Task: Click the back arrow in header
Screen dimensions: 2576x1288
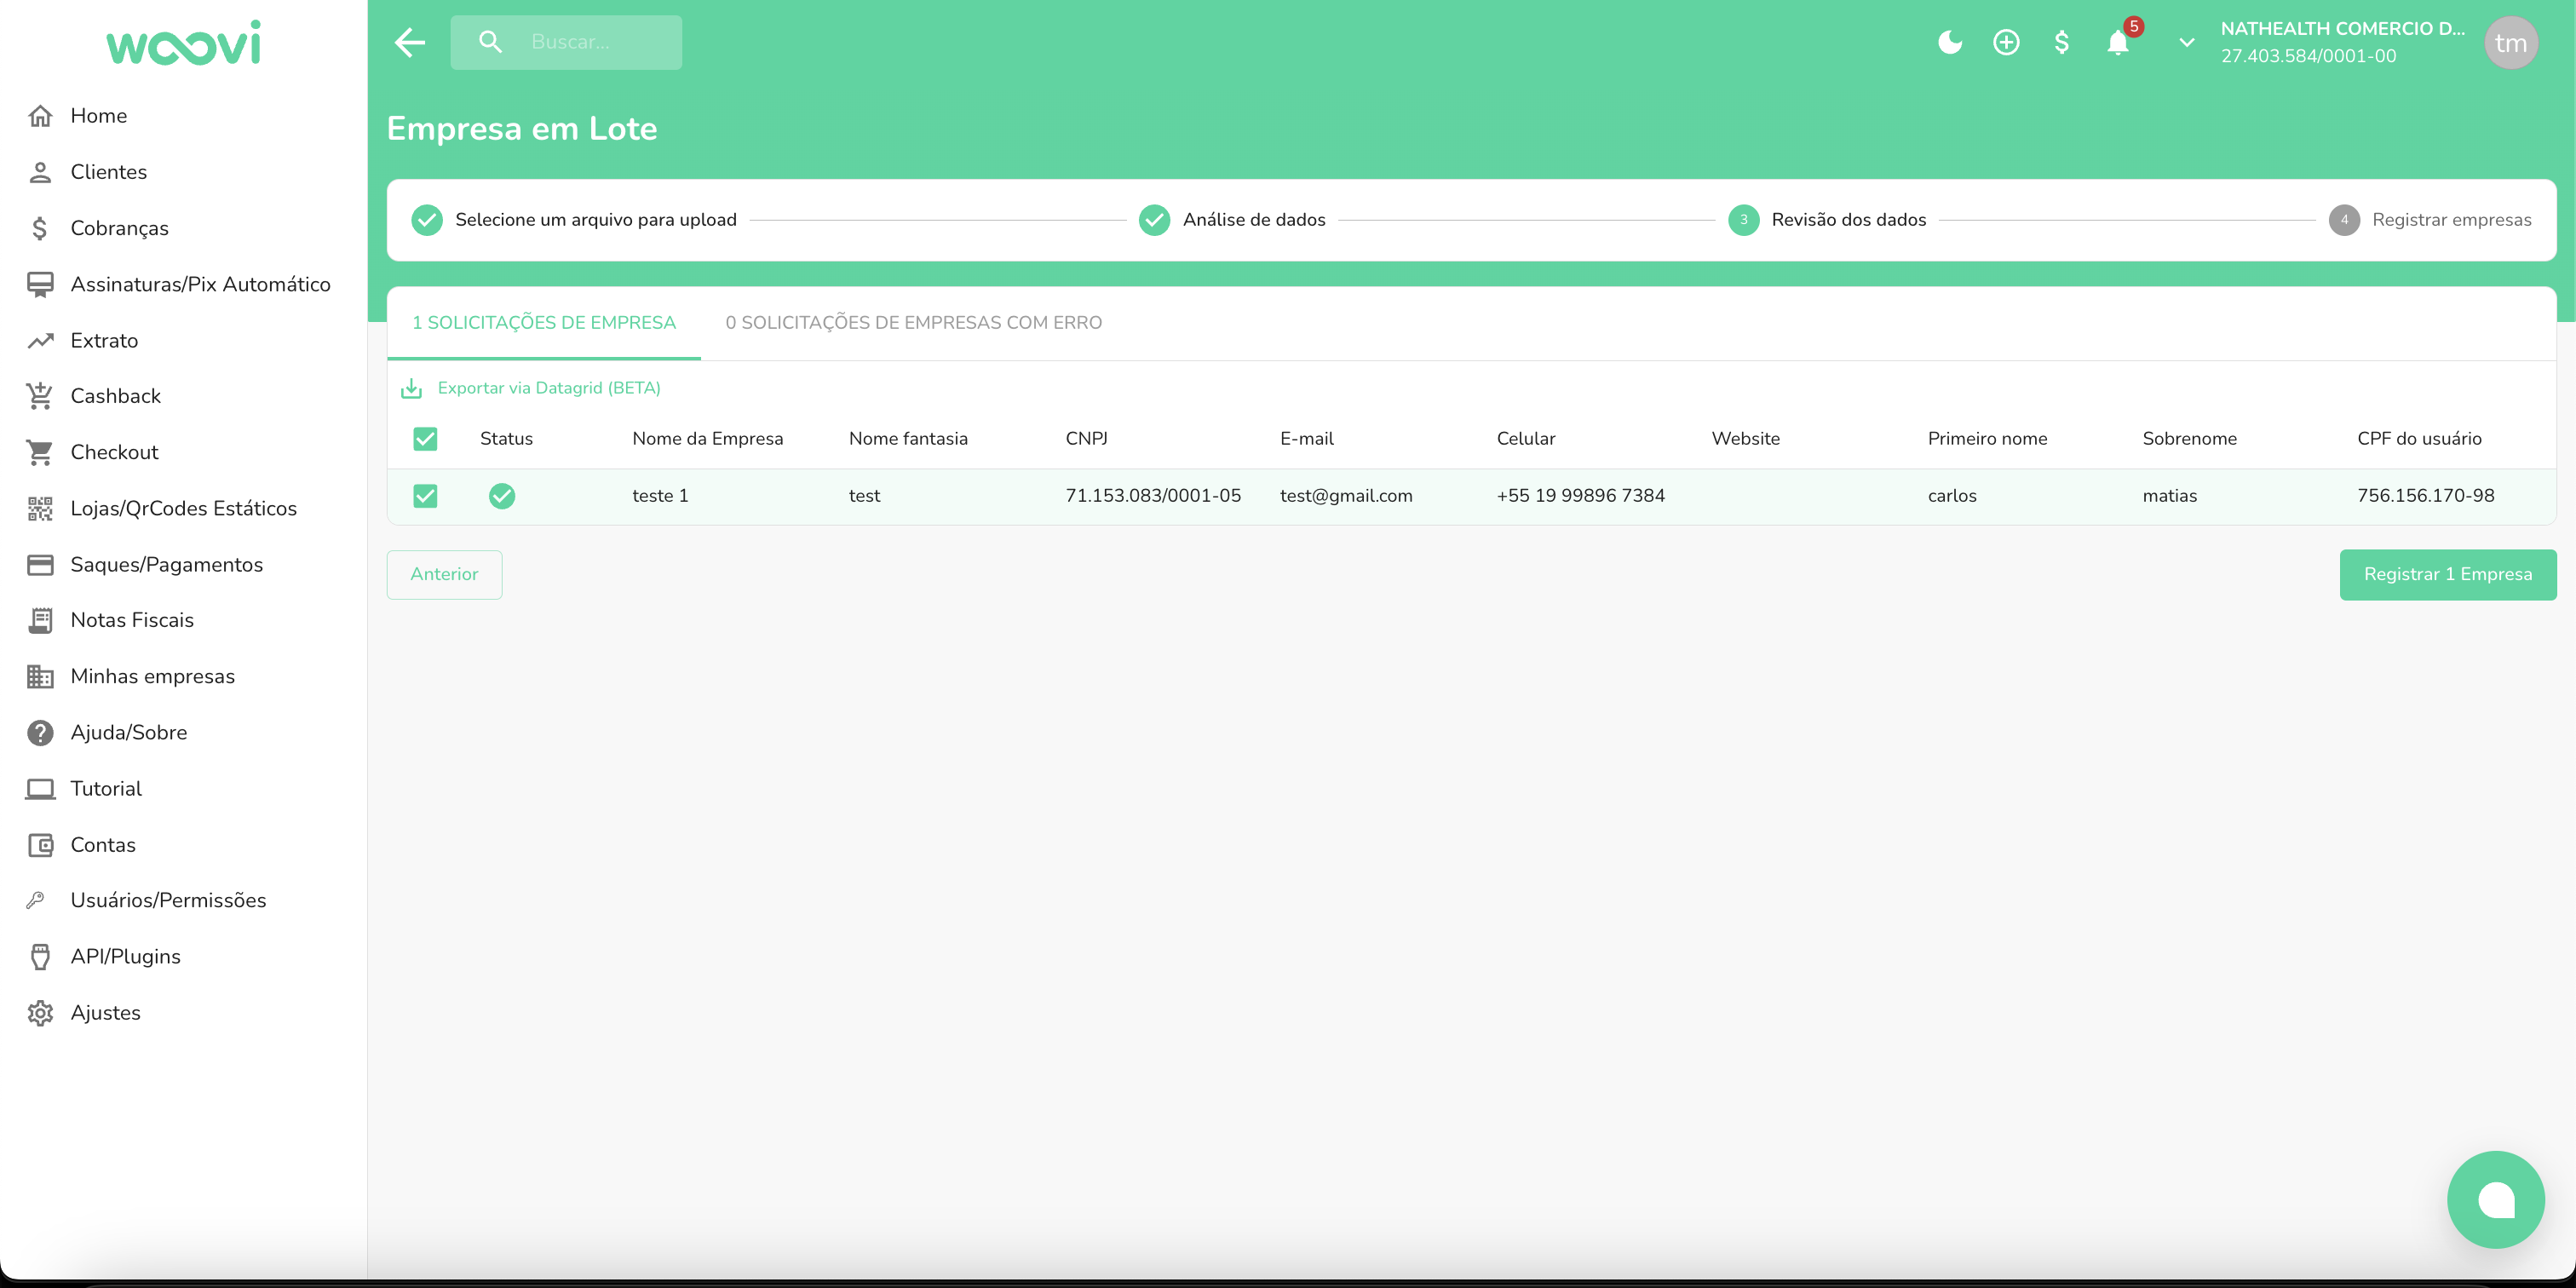Action: click(410, 42)
